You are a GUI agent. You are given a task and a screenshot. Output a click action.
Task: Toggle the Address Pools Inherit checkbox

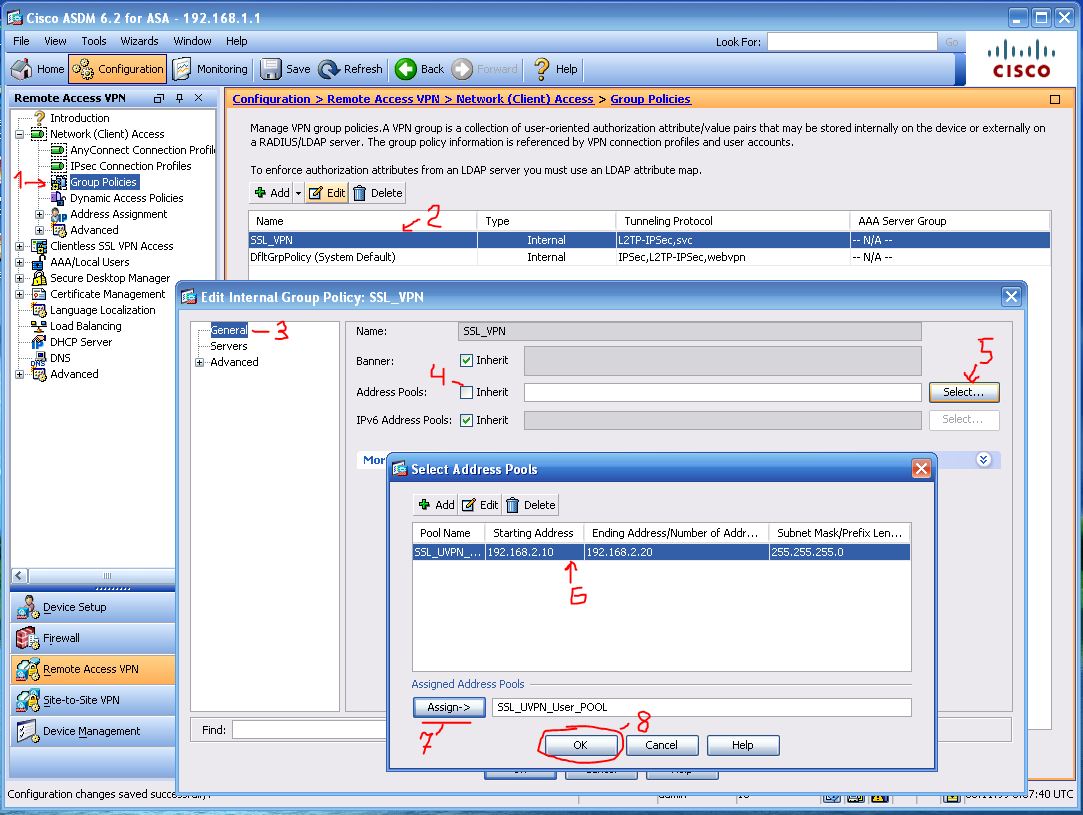[x=466, y=392]
